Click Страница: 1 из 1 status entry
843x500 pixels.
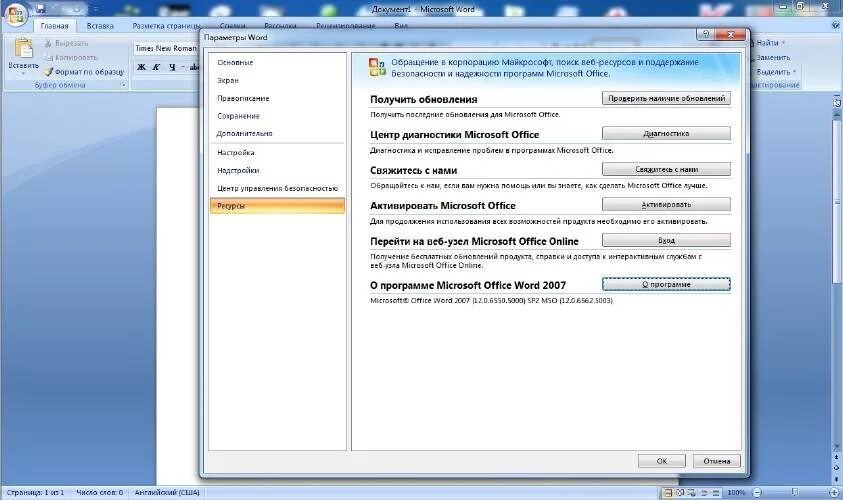pos(35,492)
